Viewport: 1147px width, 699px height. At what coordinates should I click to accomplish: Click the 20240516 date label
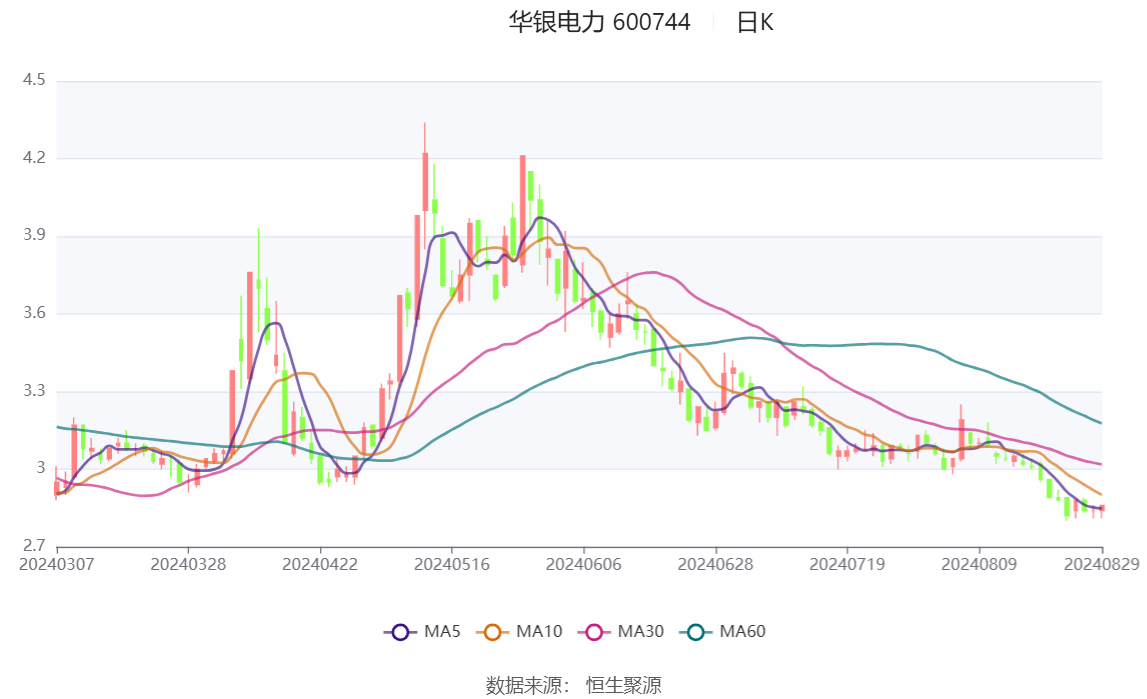click(451, 564)
